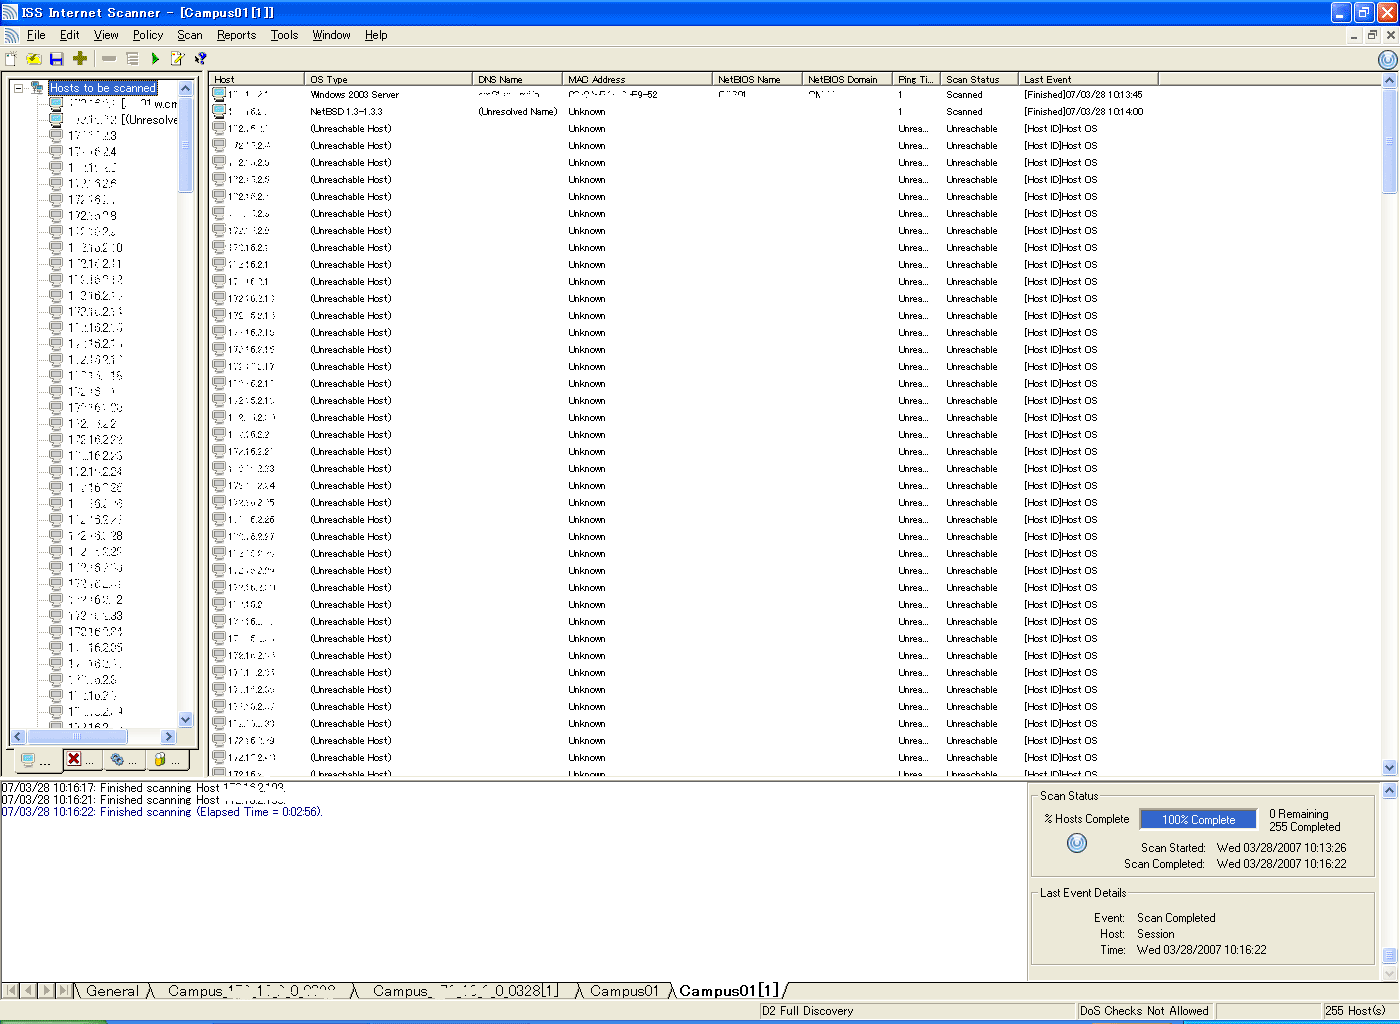Viewport: 1400px width, 1024px height.
Task: Click the tree panel scroll-right arrow
Action: pos(168,736)
